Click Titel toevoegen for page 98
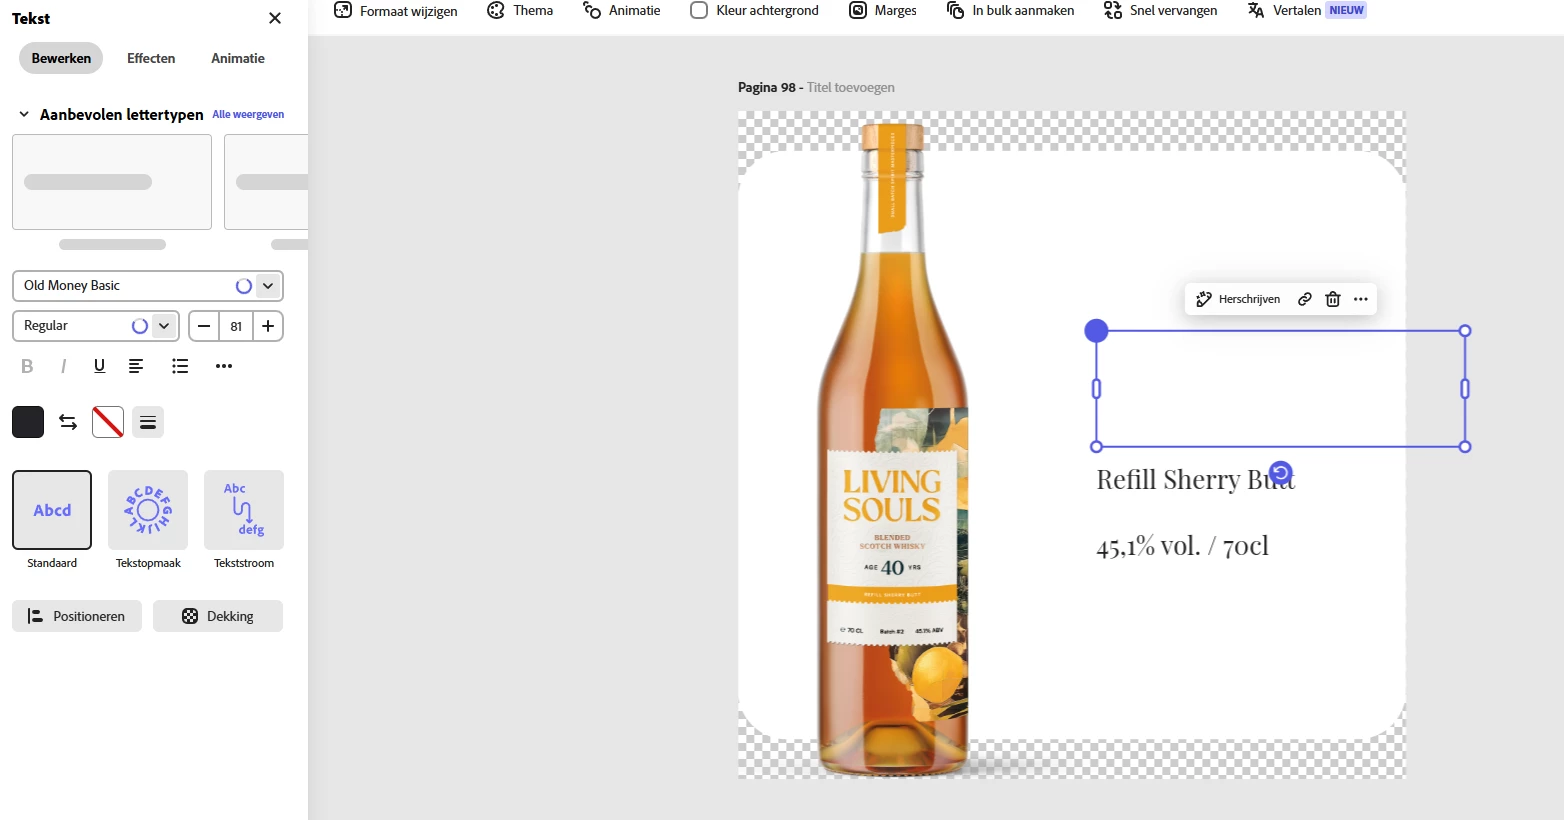 tap(851, 87)
